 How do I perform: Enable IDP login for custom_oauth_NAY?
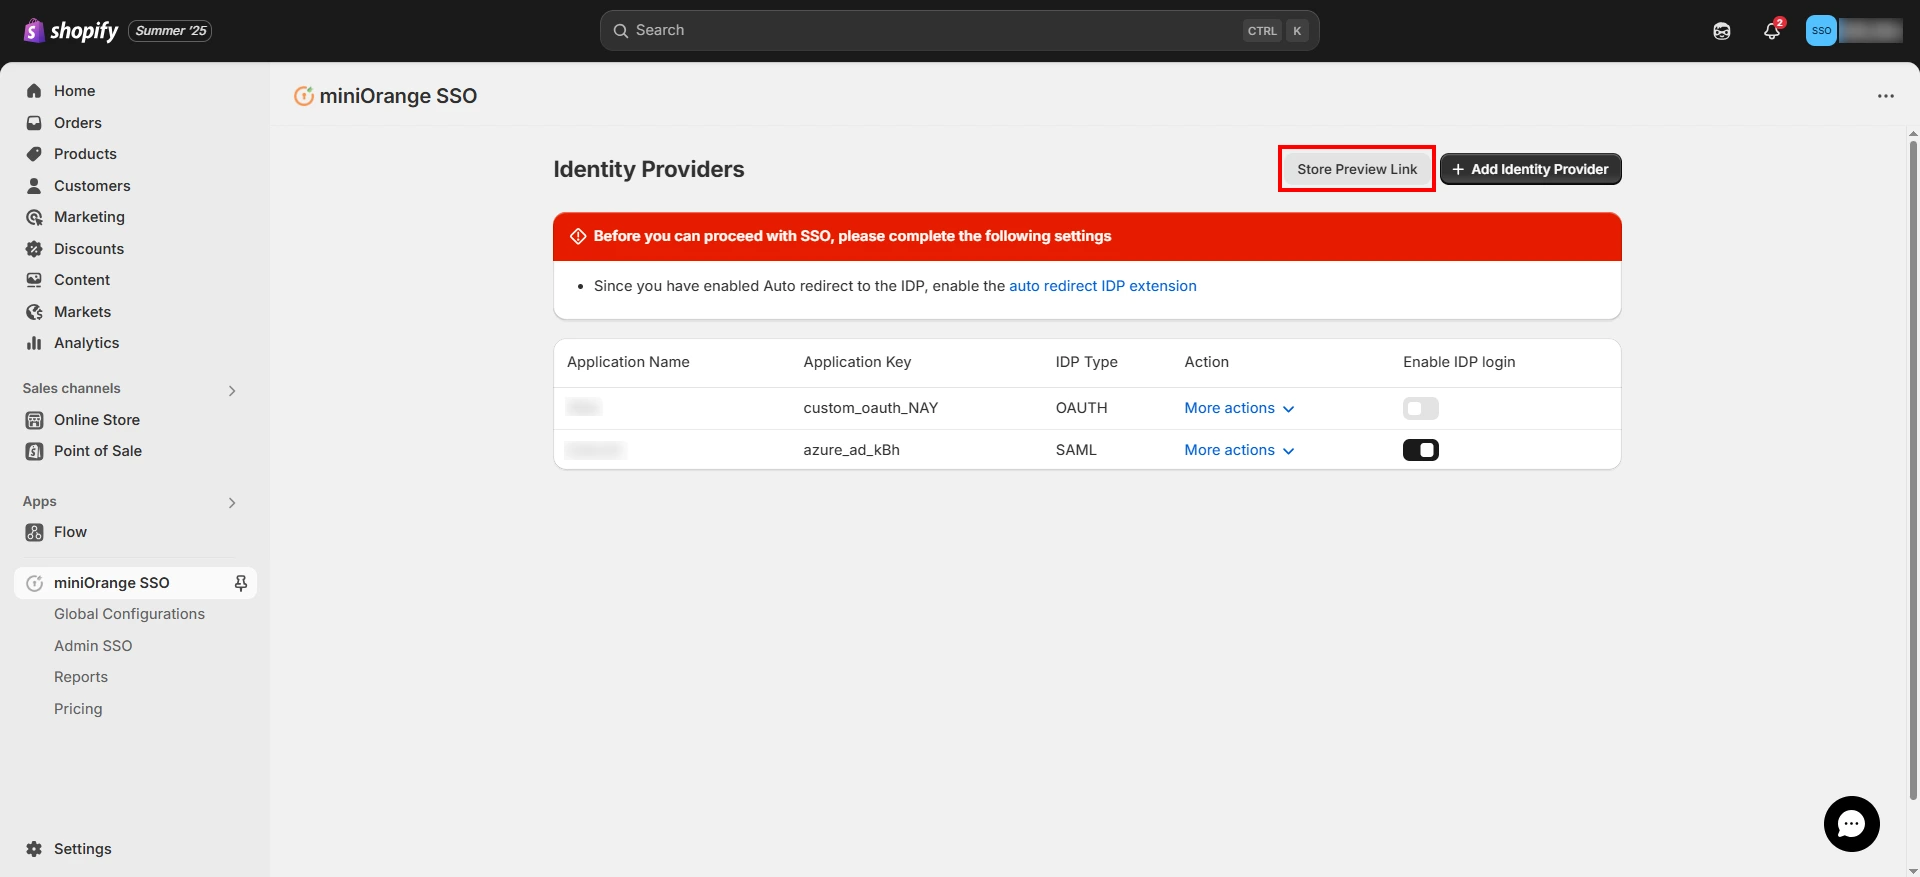(x=1420, y=408)
